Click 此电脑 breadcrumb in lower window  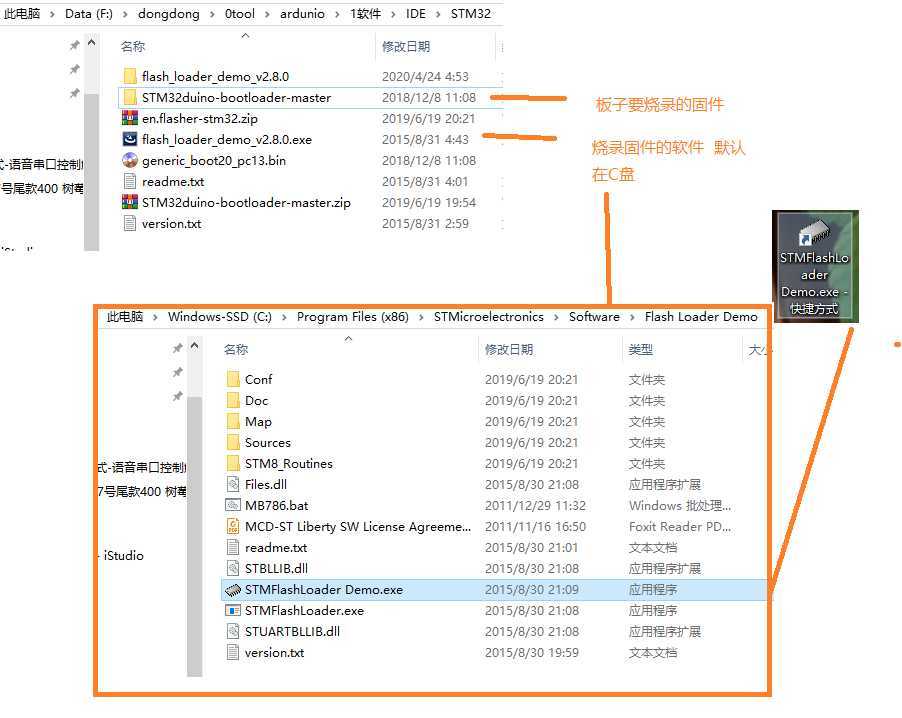(125, 317)
